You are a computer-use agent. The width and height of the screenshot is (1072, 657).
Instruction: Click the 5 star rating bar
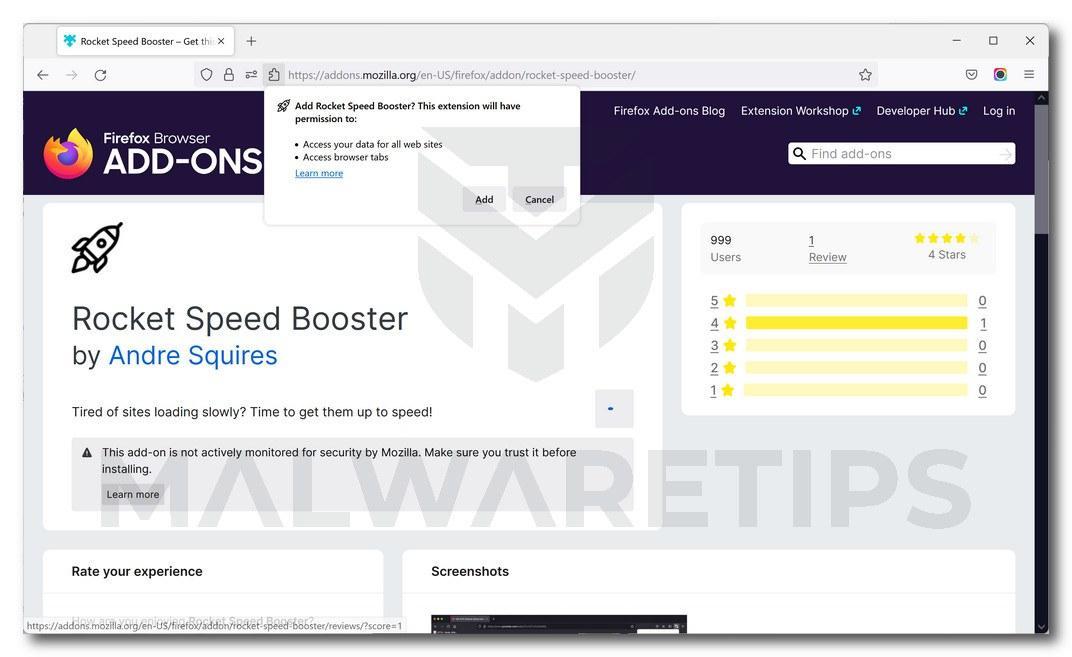856,301
